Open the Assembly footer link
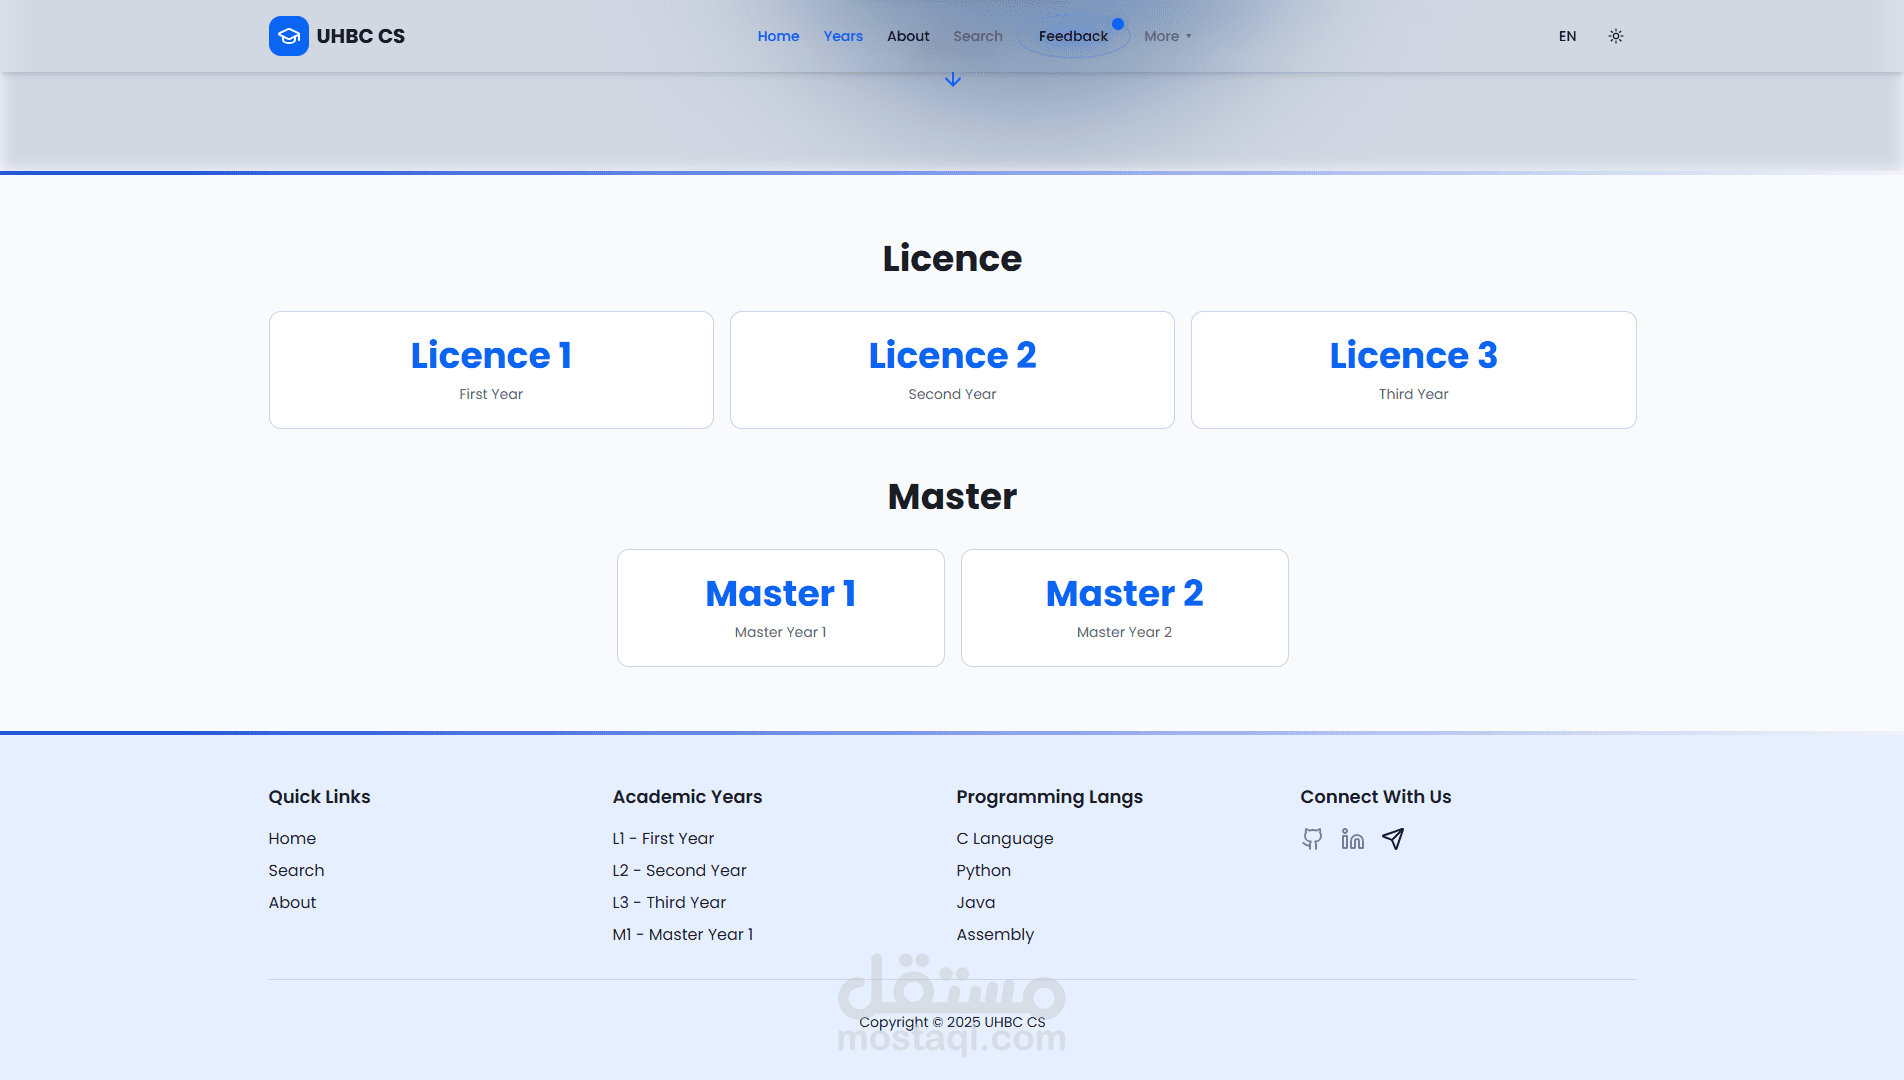This screenshot has width=1904, height=1080. [995, 934]
